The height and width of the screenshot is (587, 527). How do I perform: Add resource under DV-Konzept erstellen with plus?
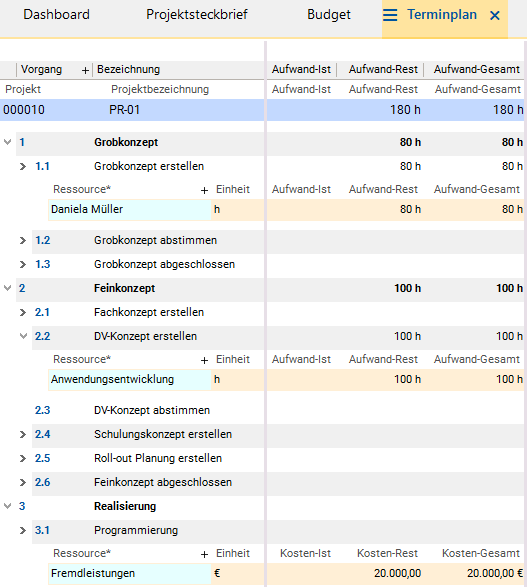point(204,360)
